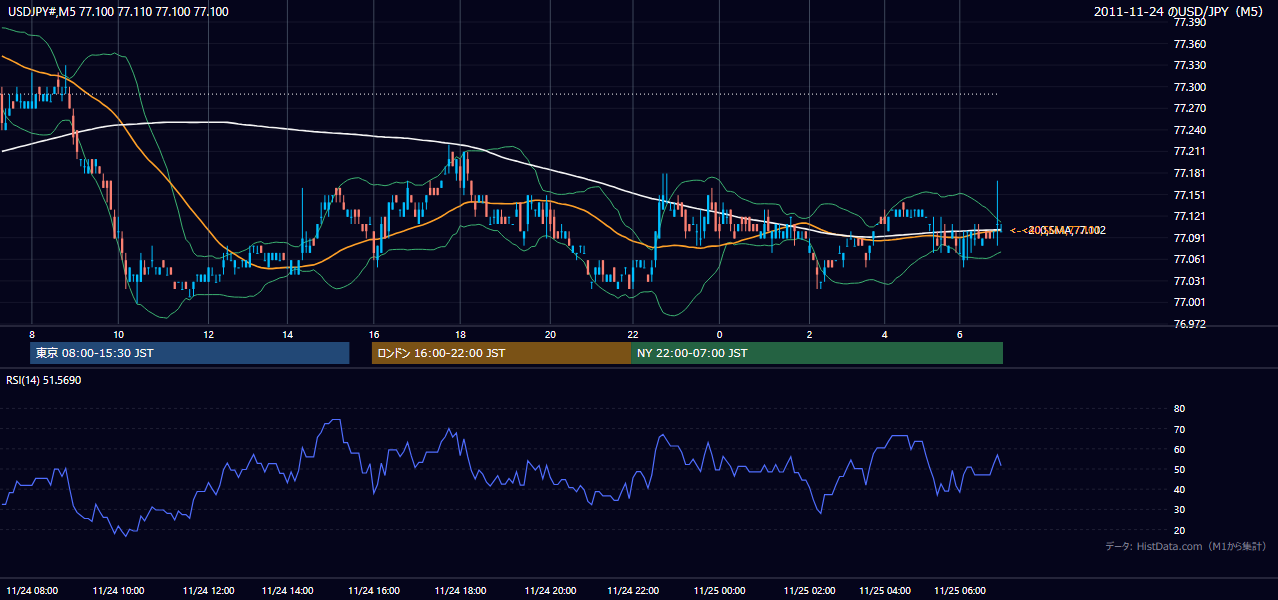The height and width of the screenshot is (600, 1278).
Task: Click the 11/25 02:00 date label
Action: [810, 591]
